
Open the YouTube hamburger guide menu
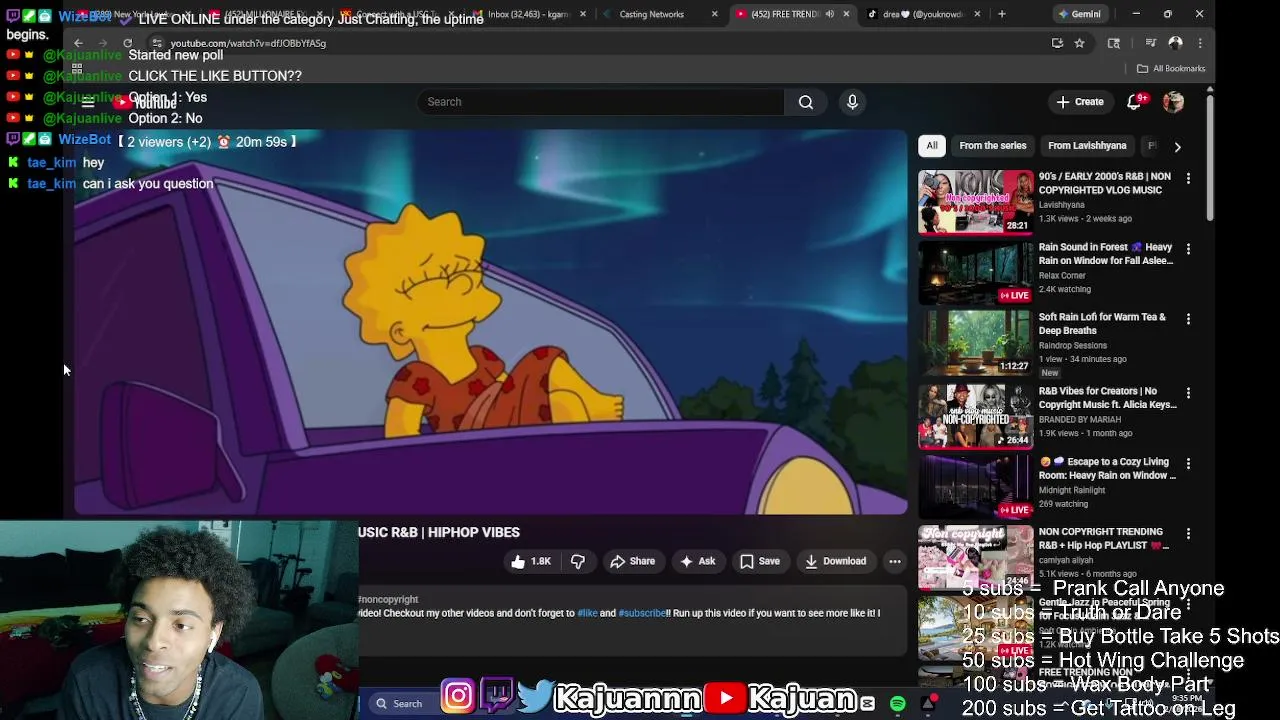[88, 102]
